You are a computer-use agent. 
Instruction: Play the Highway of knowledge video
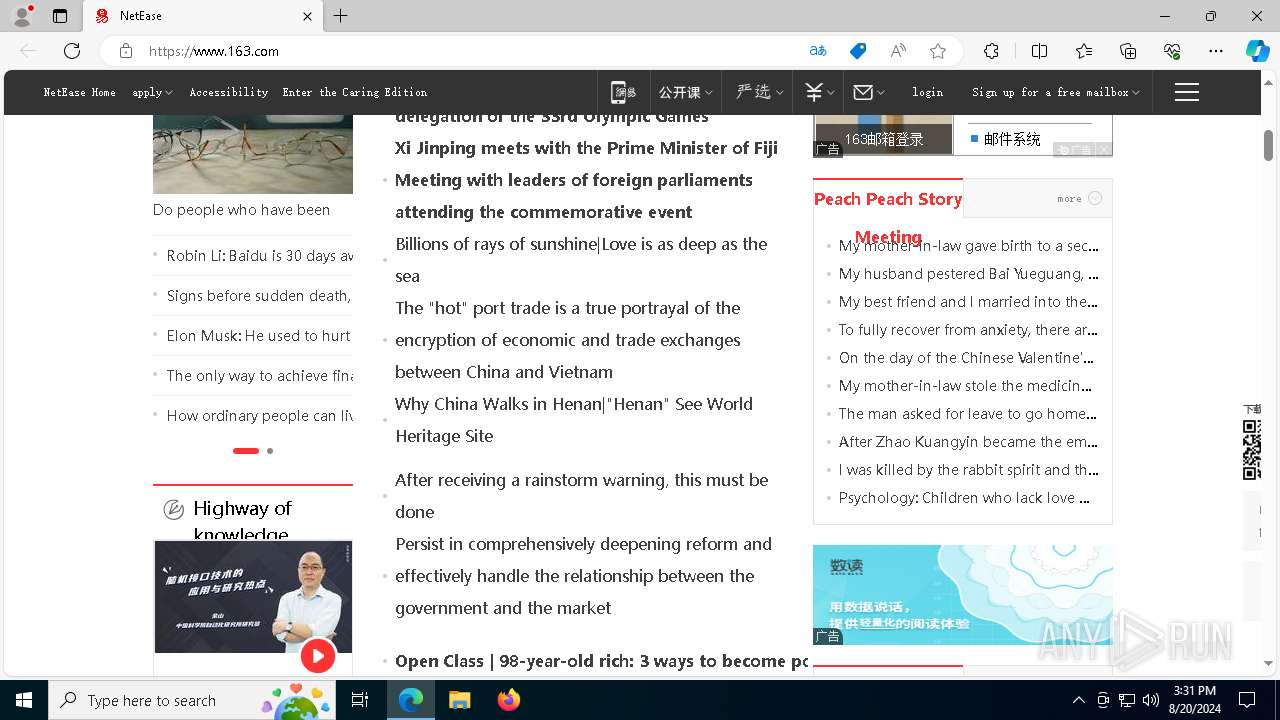point(318,656)
